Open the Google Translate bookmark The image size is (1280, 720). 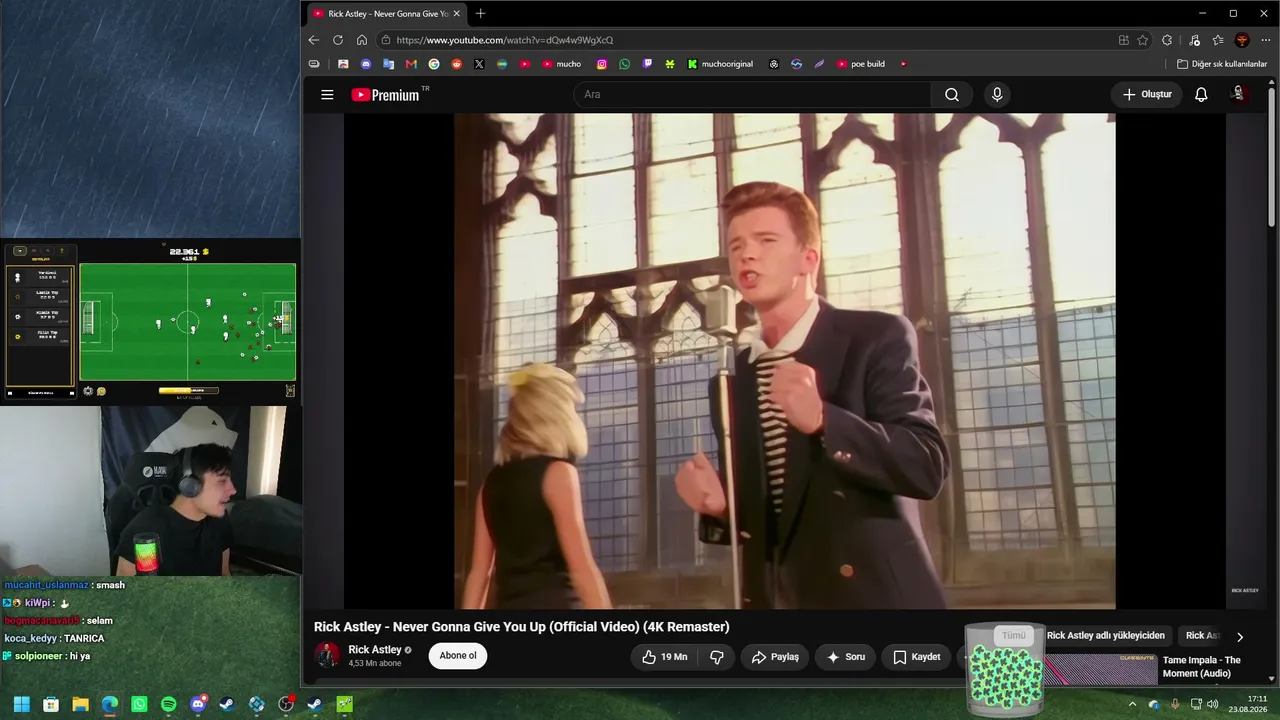(x=389, y=64)
